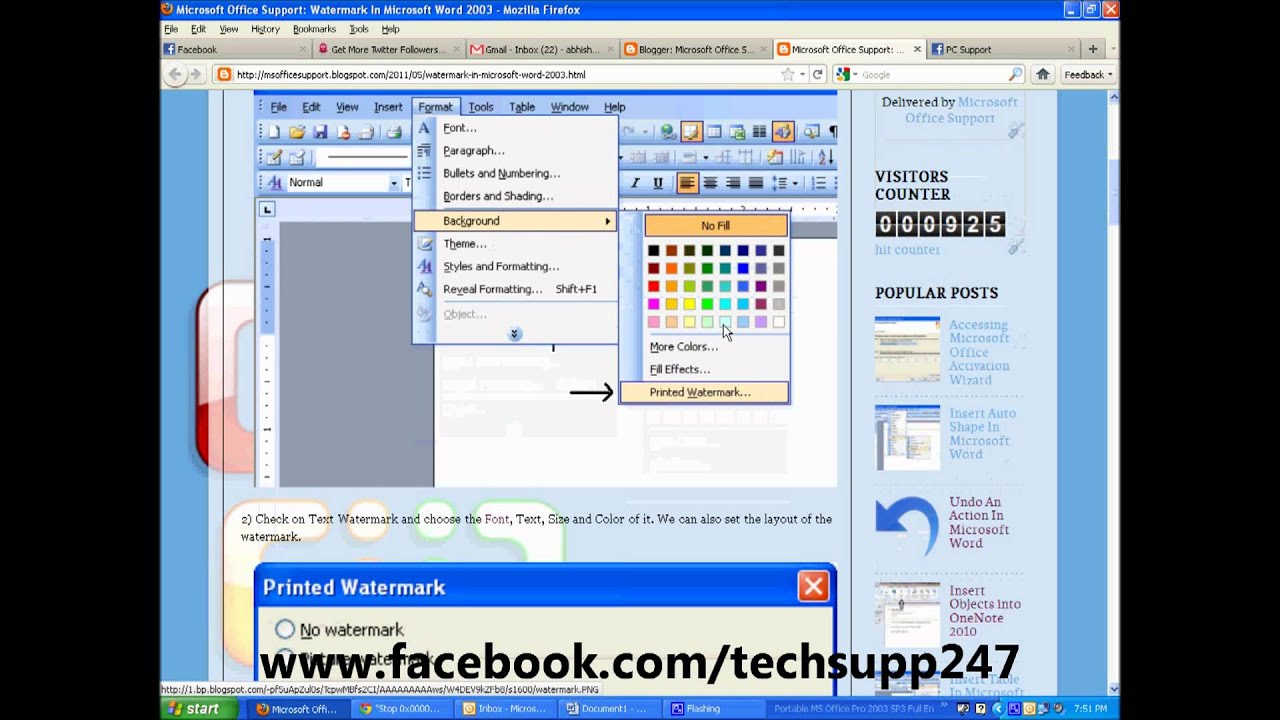Screen dimensions: 1280x720
Task: Pick the magenta swatch in Word's color palette
Action: (654, 304)
